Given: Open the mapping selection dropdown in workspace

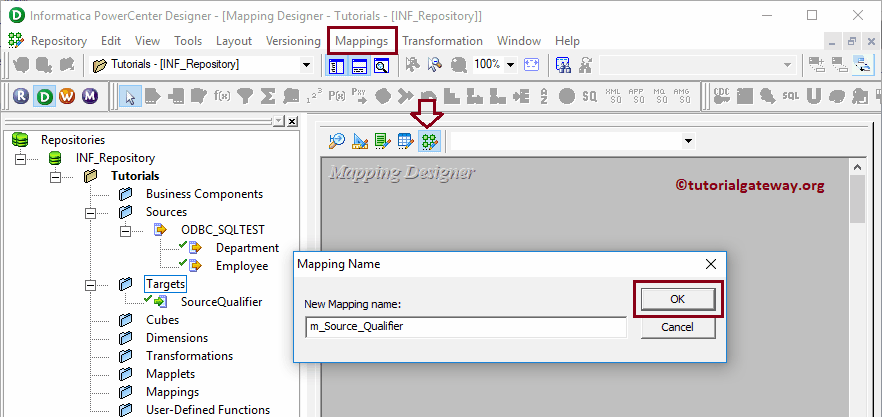Looking at the screenshot, I should tap(687, 141).
